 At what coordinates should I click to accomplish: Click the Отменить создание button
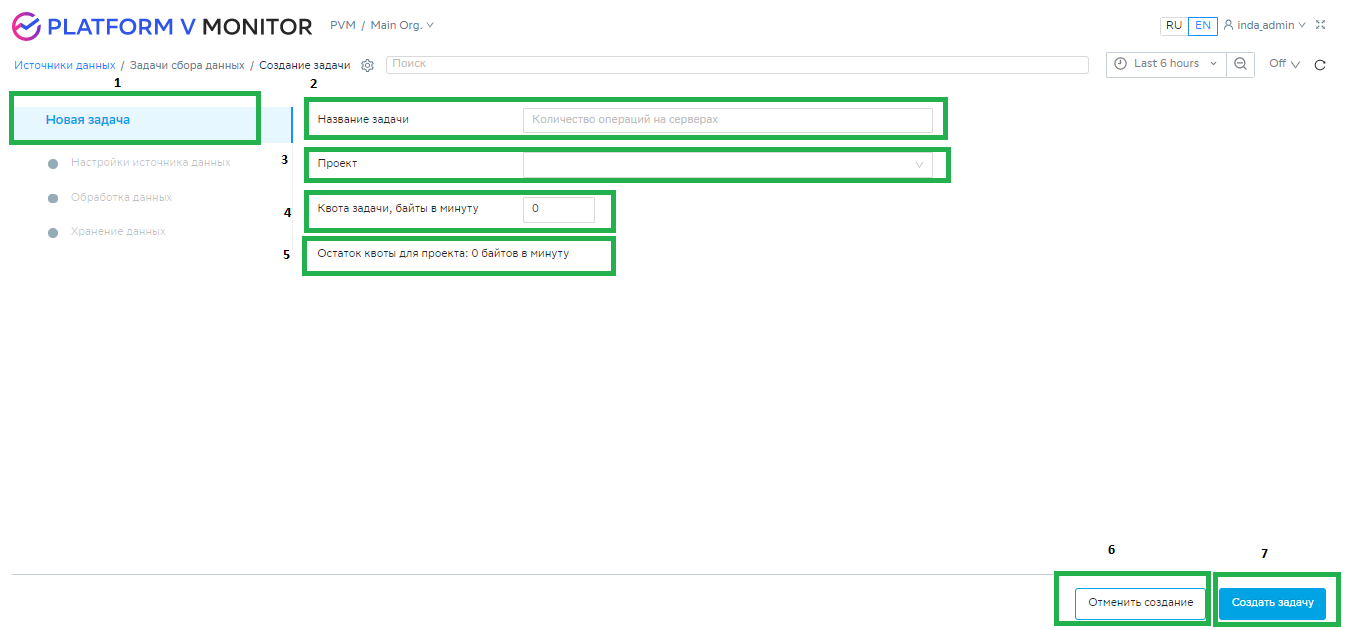(x=1140, y=603)
